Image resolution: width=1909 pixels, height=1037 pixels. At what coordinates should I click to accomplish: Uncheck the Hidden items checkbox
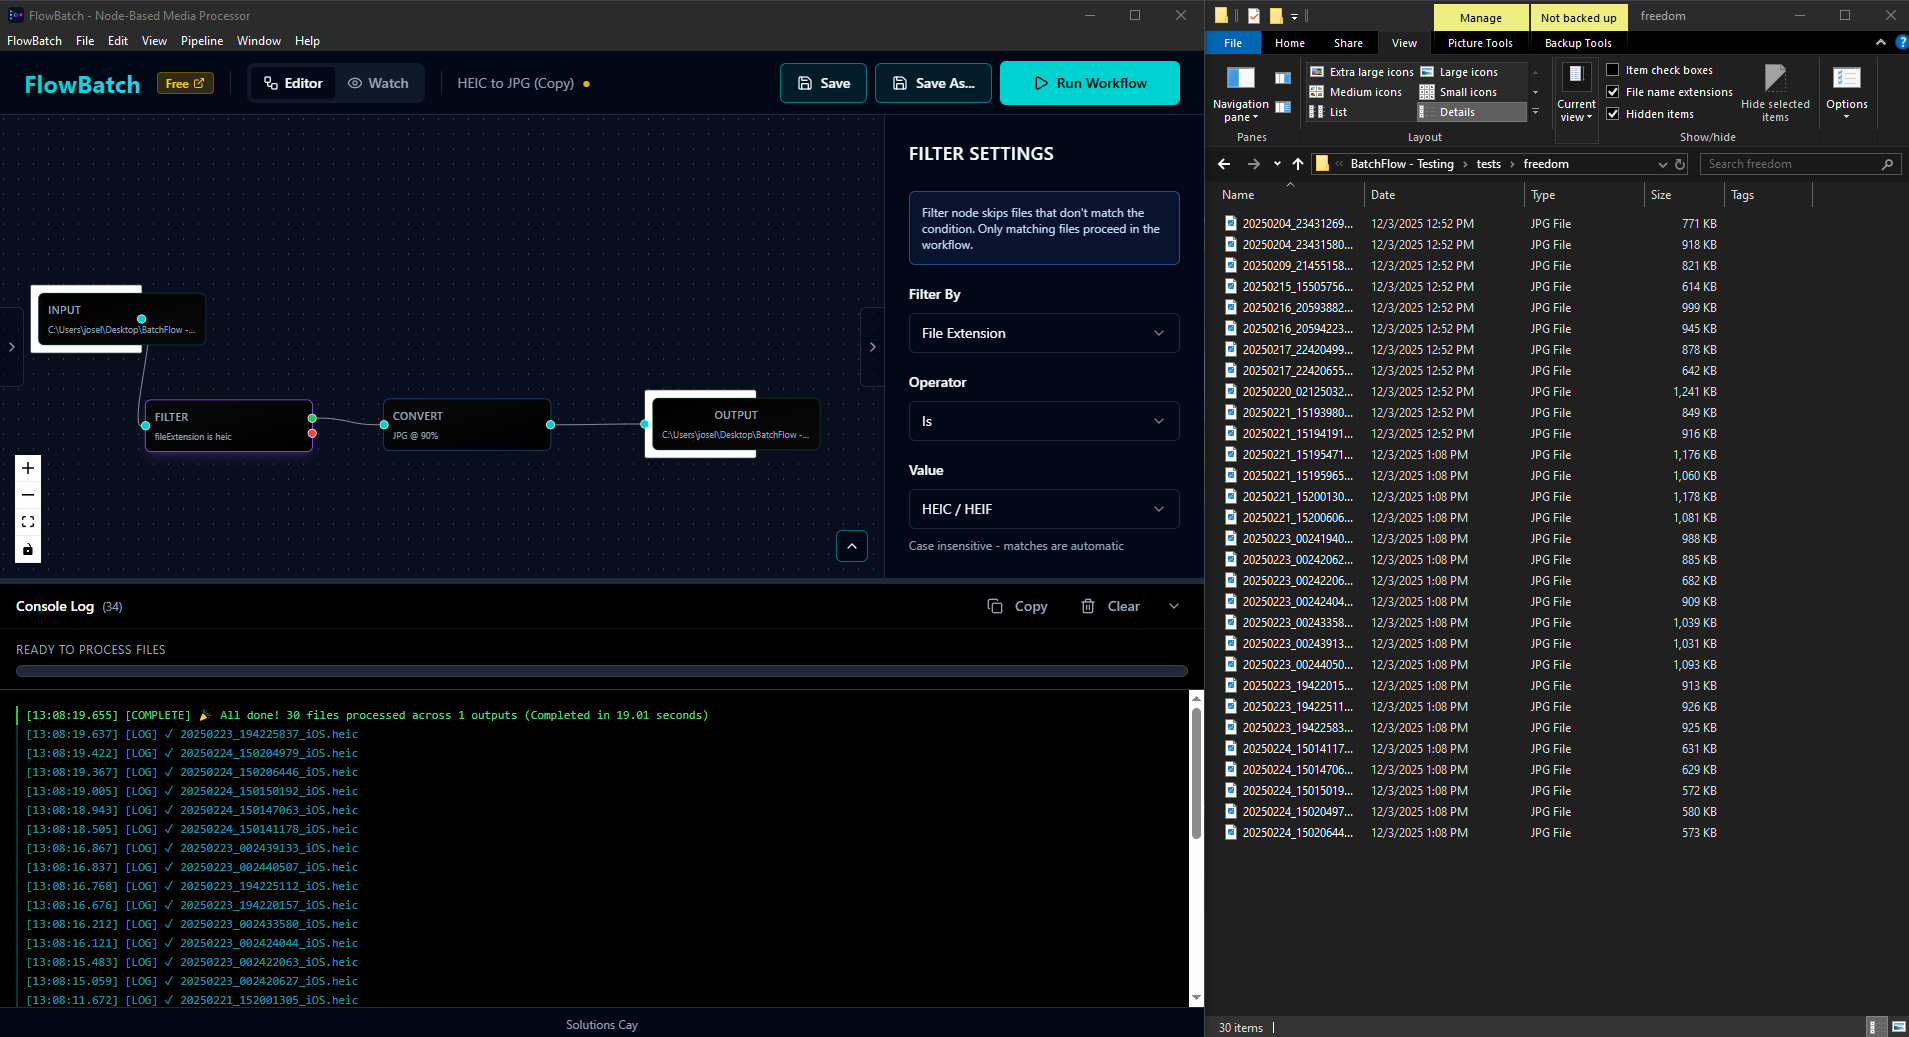point(1613,114)
